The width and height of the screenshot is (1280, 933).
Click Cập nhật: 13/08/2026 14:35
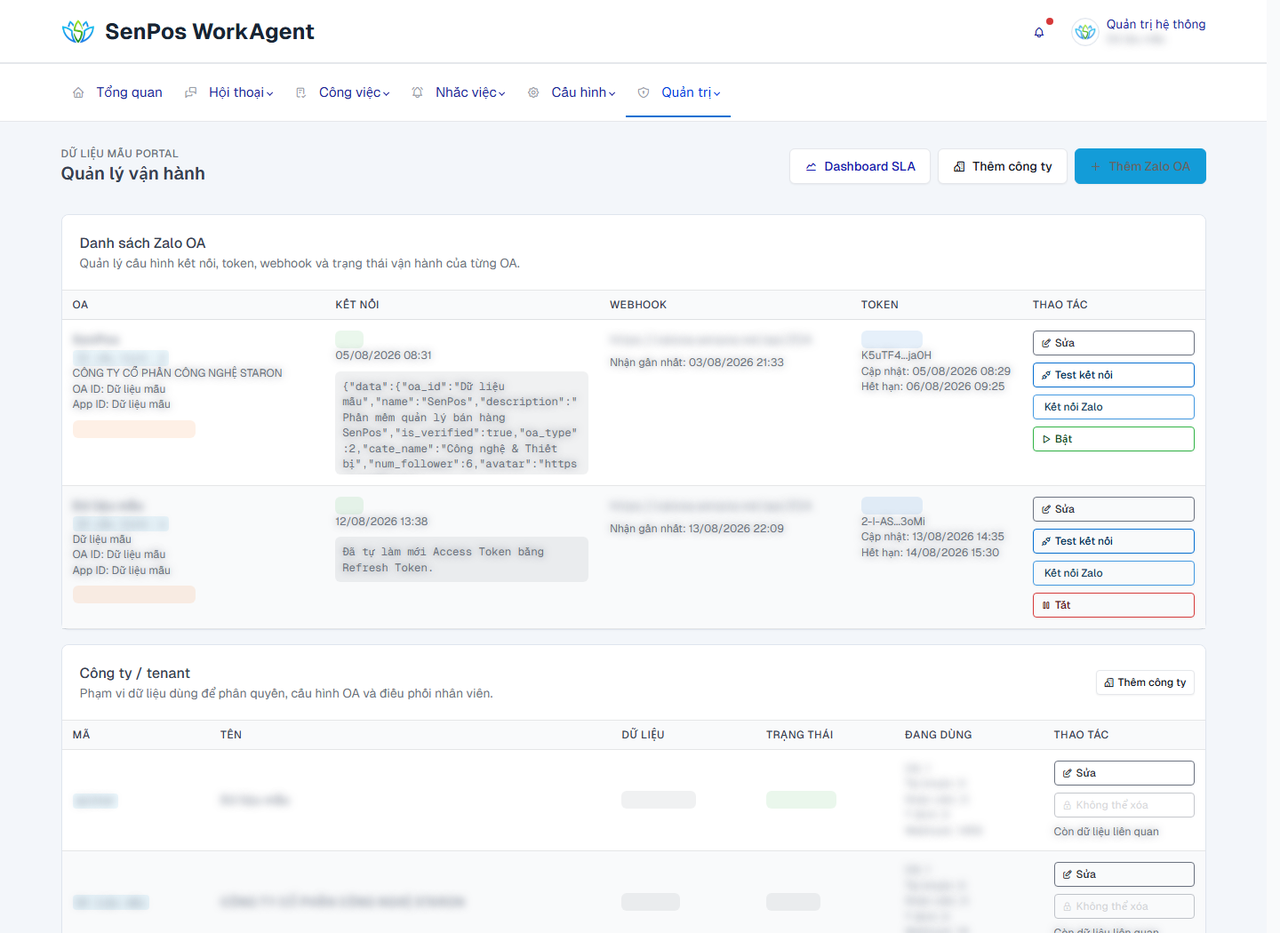point(933,537)
